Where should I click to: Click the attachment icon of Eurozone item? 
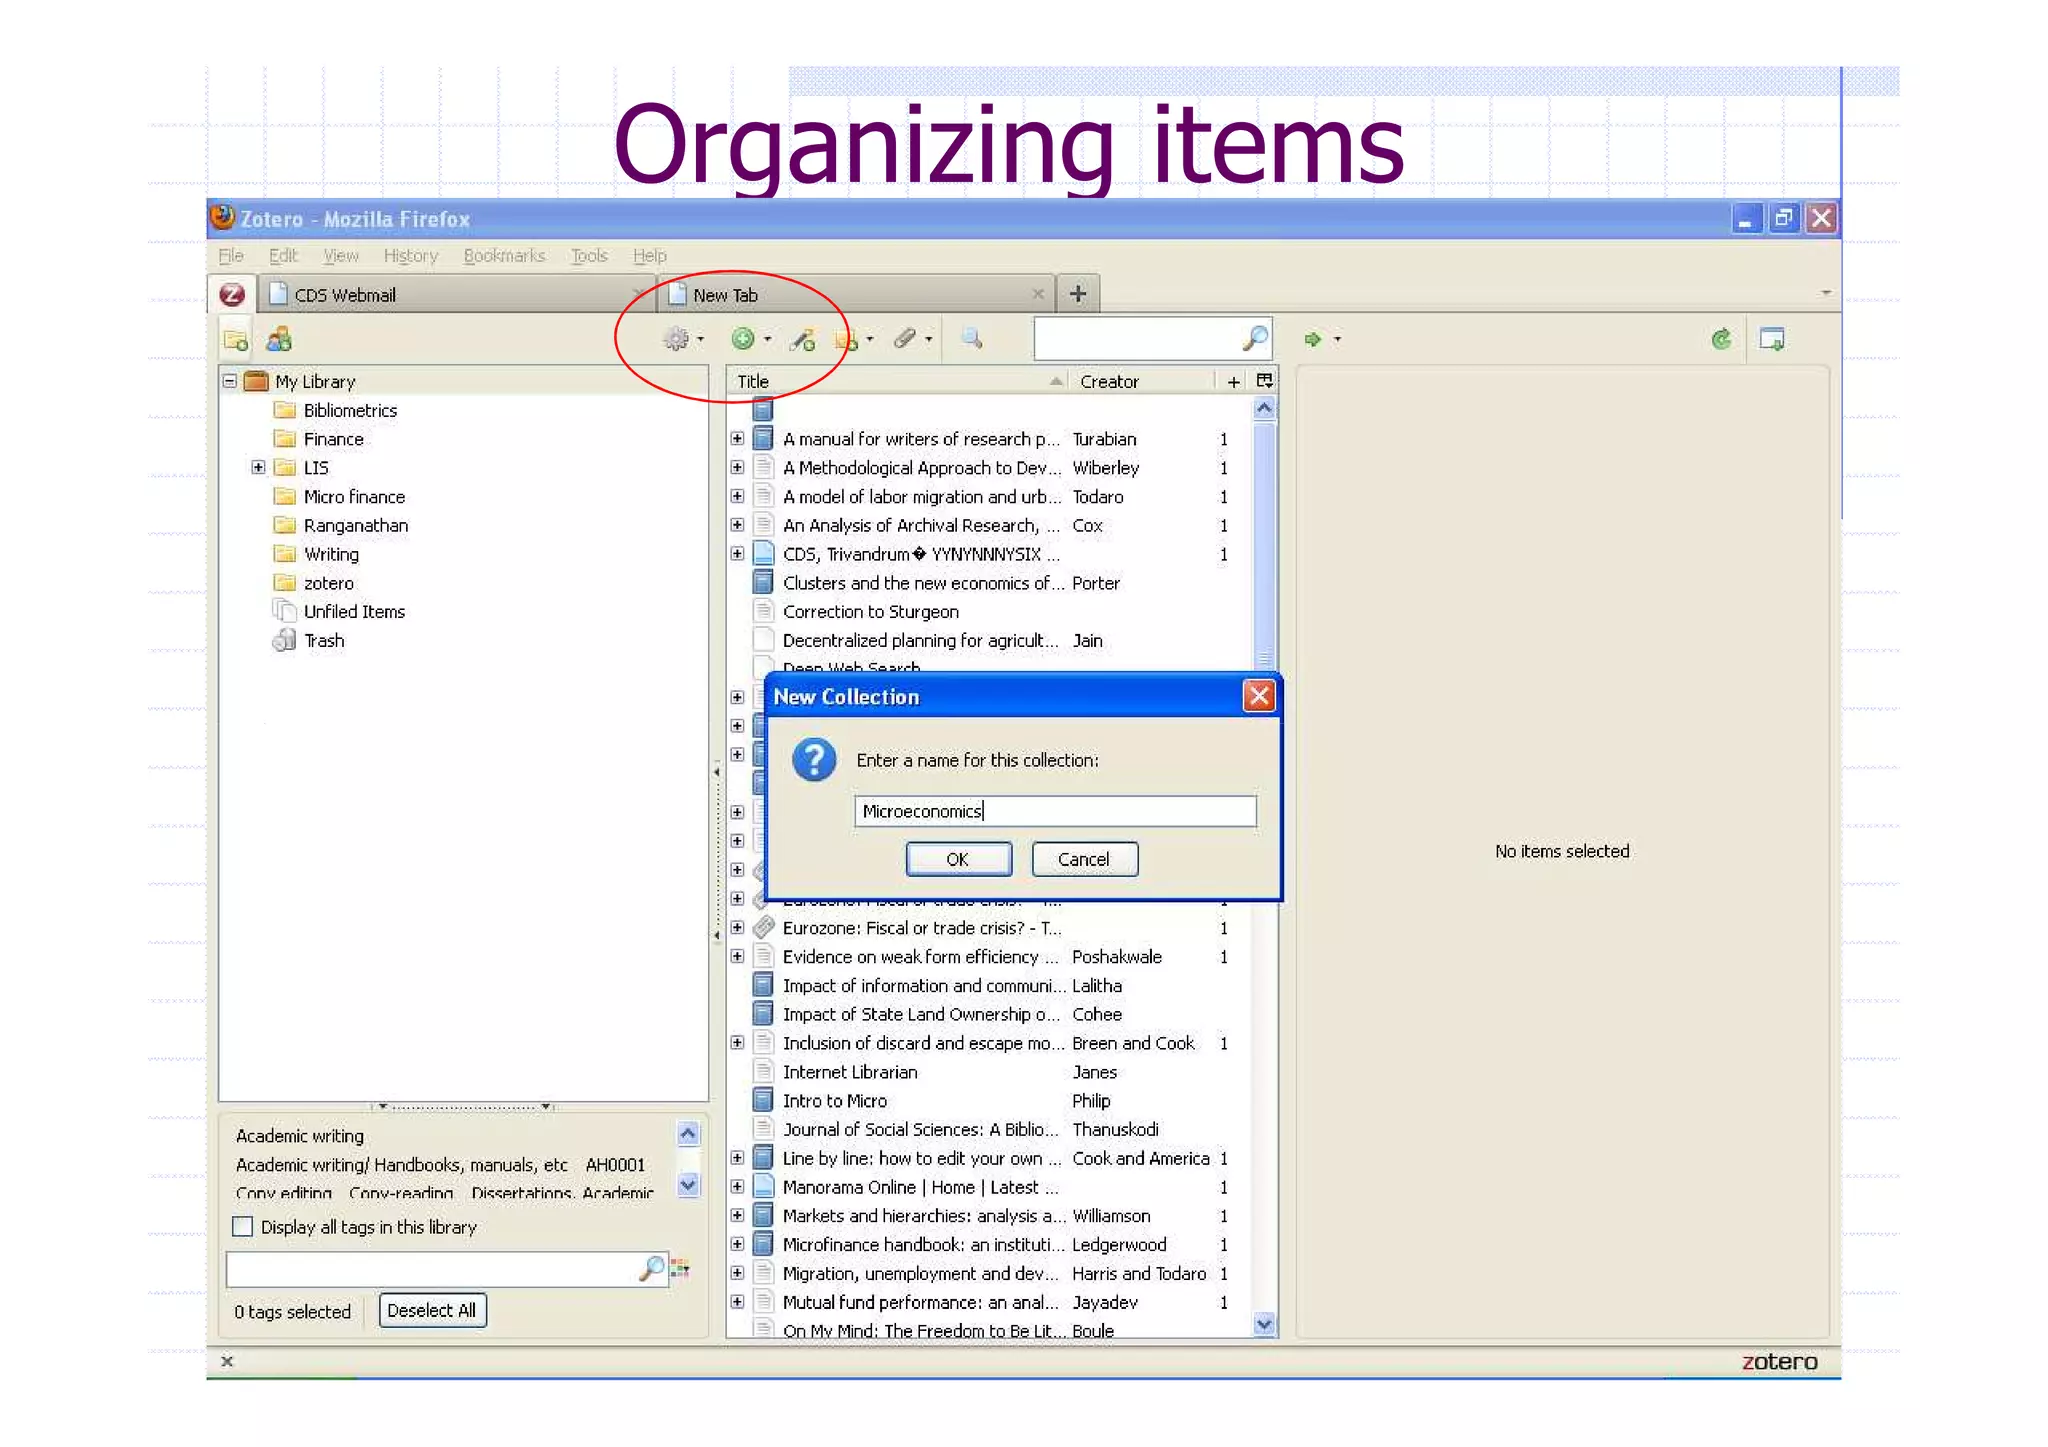coord(763,927)
